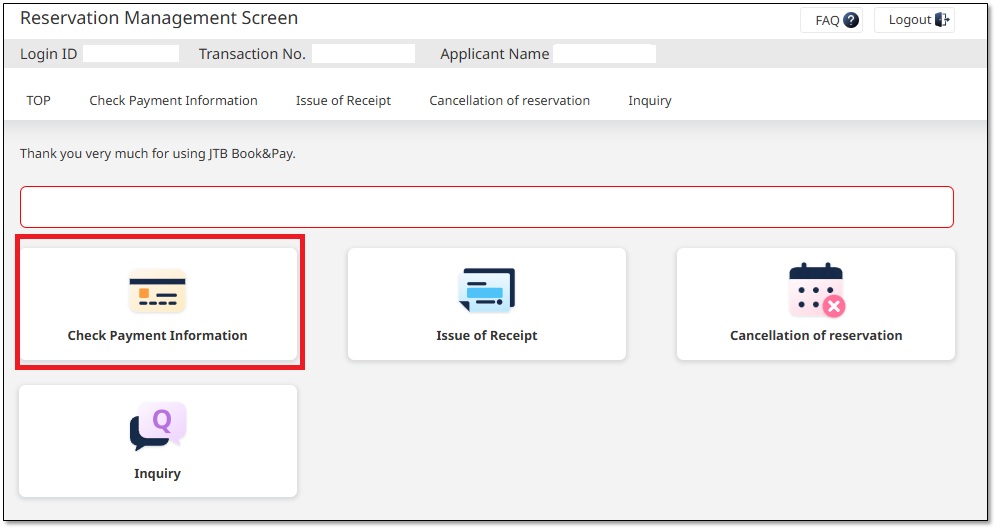Viewport: 997px width, 530px height.
Task: Click the Applicant Name field
Action: click(x=604, y=54)
